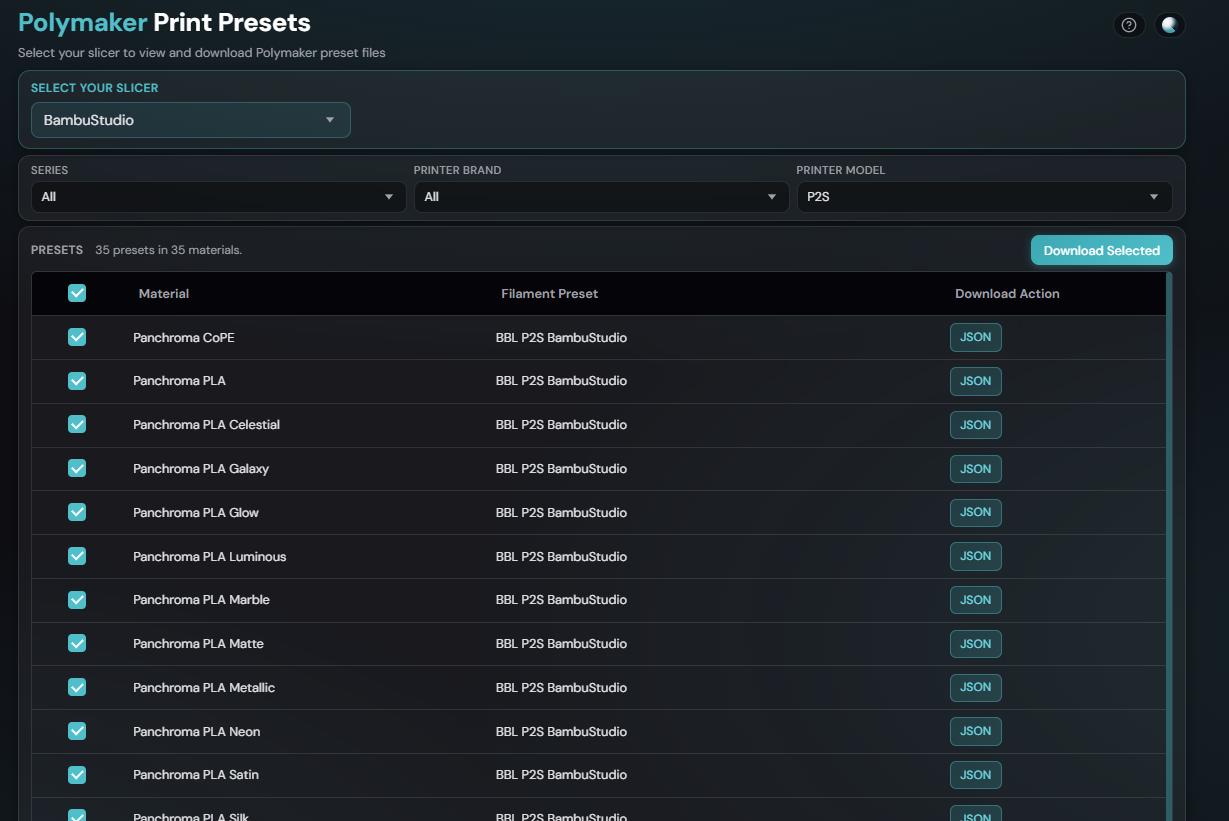Click the Material column header
The width and height of the screenshot is (1229, 821).
164,294
